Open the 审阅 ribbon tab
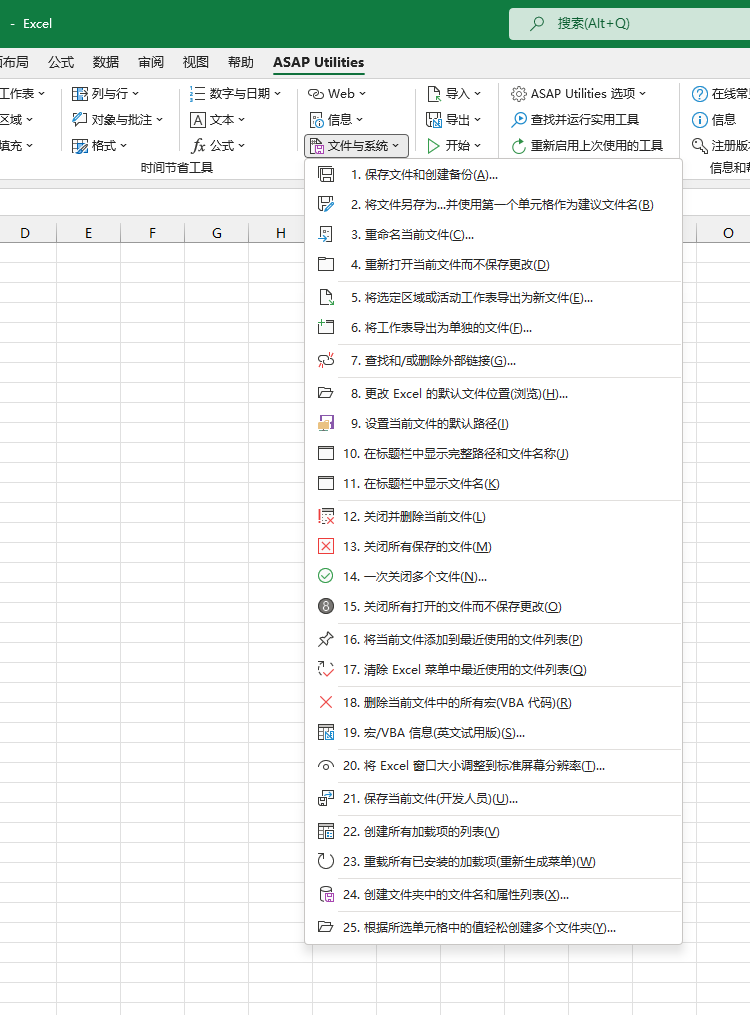Viewport: 750px width, 1015px height. 151,62
